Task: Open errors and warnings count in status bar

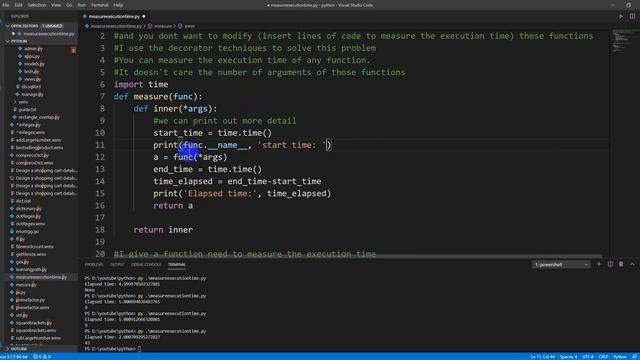Action: click(x=42, y=357)
